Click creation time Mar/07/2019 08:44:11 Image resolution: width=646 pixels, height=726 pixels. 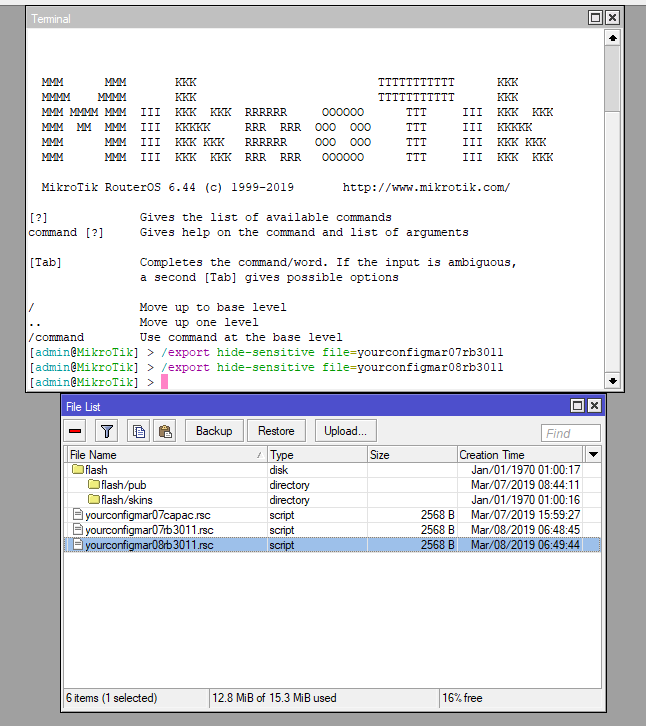[x=525, y=485]
